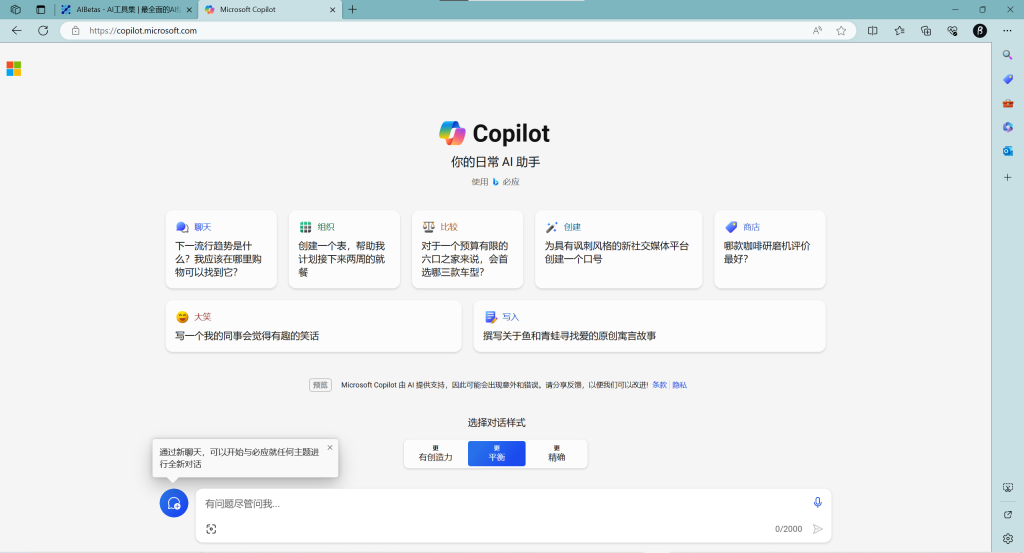Click the read aloud icon in address bar
The height and width of the screenshot is (553, 1024).
pos(817,31)
